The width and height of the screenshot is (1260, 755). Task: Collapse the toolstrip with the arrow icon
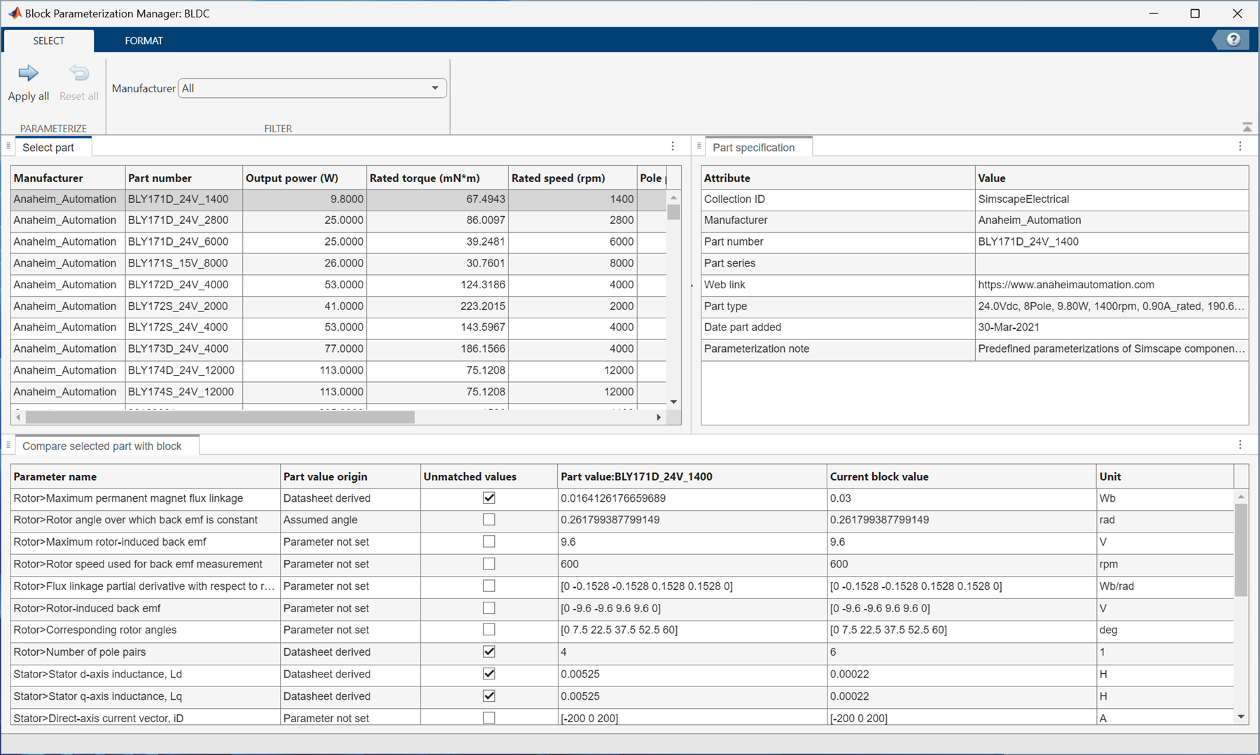click(x=1247, y=128)
